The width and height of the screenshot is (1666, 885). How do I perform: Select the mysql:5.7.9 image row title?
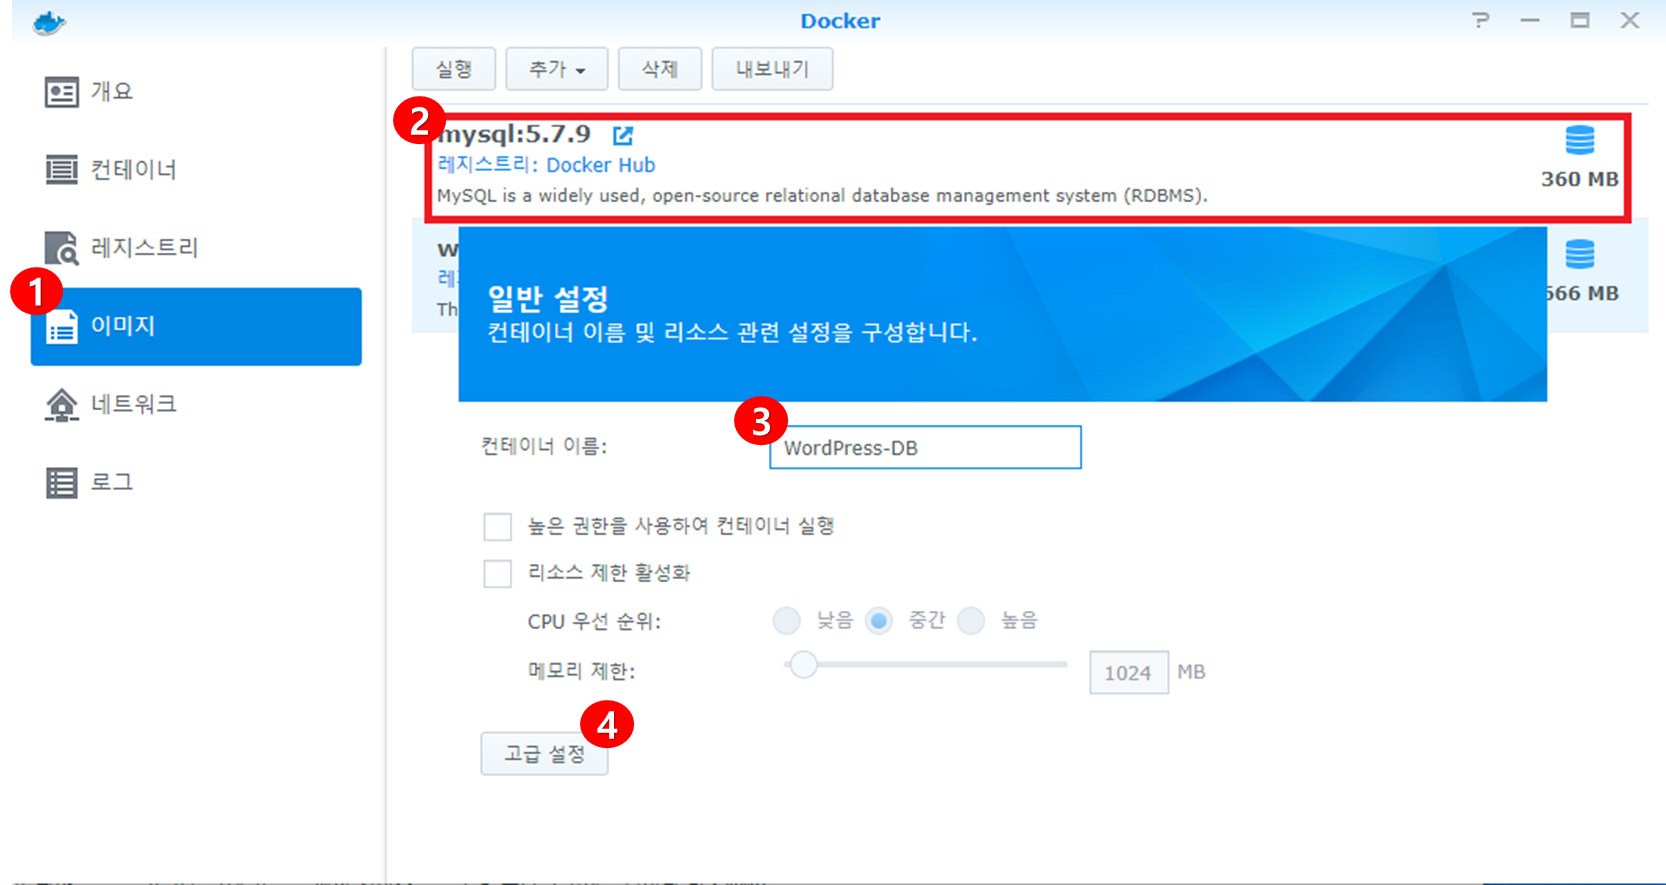pos(514,134)
